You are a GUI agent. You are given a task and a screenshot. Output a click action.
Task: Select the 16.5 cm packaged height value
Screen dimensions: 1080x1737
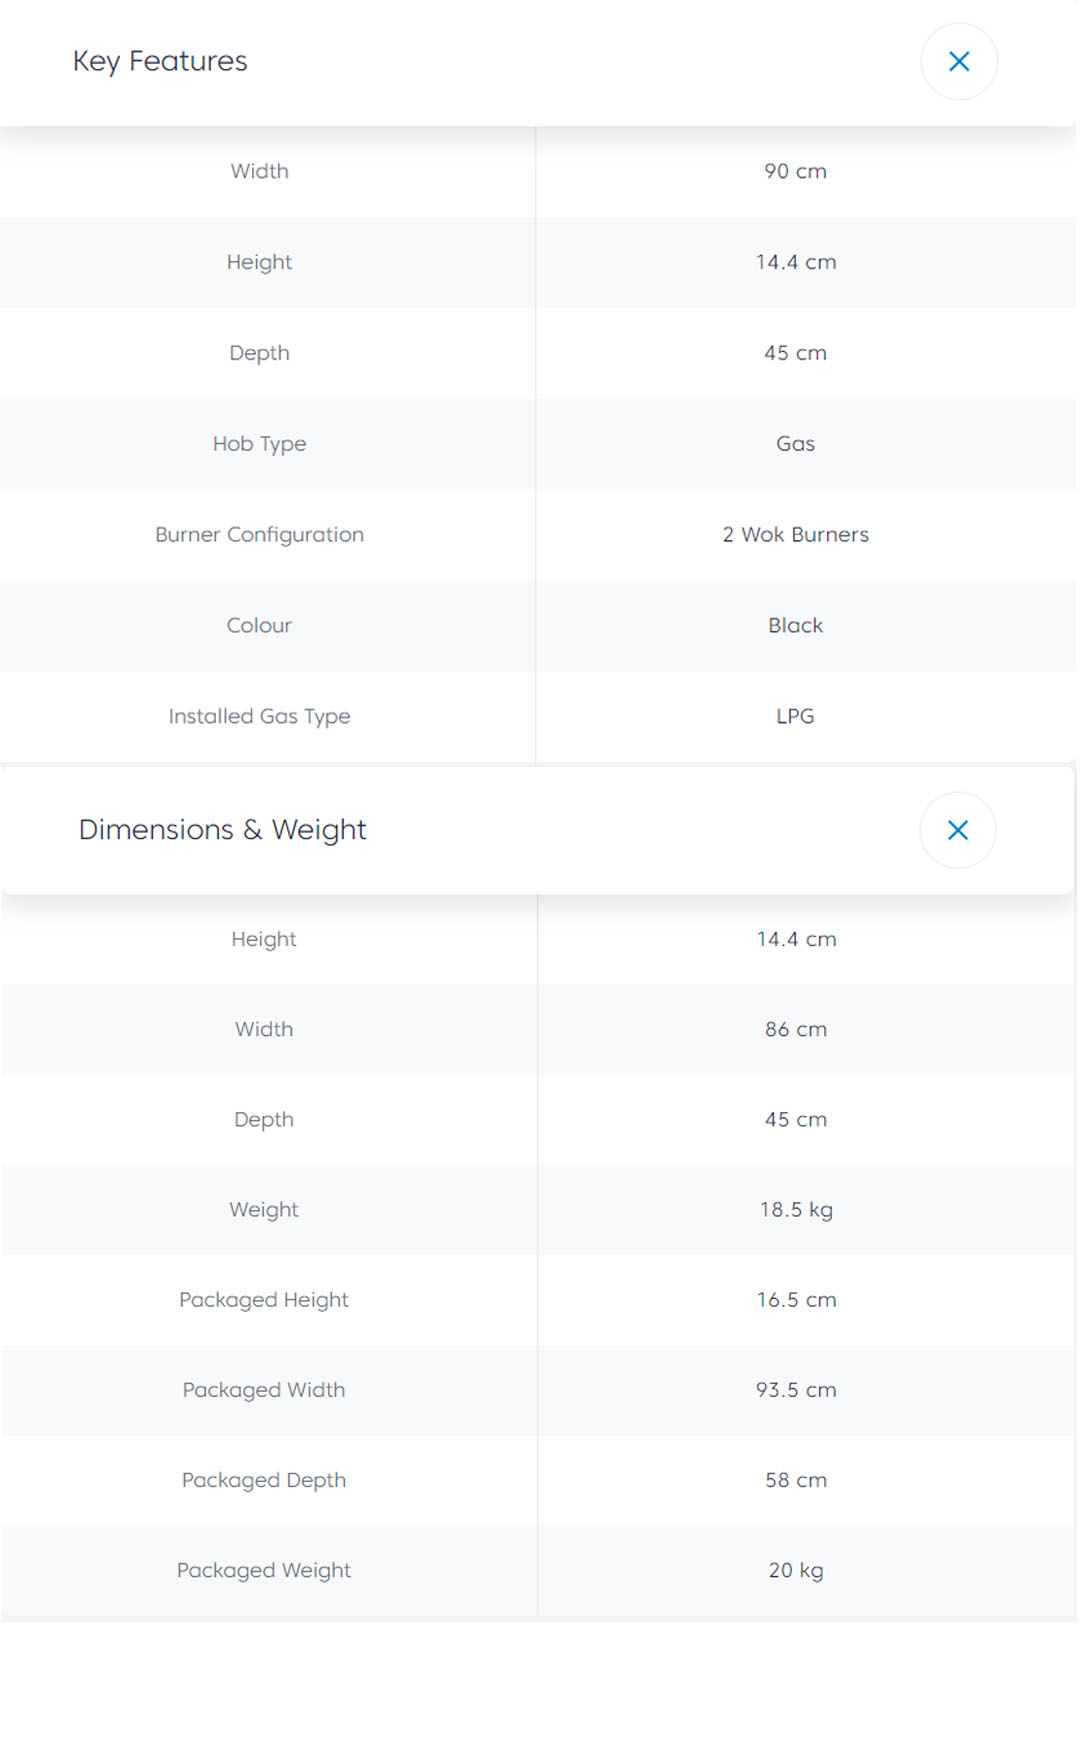coord(795,1300)
